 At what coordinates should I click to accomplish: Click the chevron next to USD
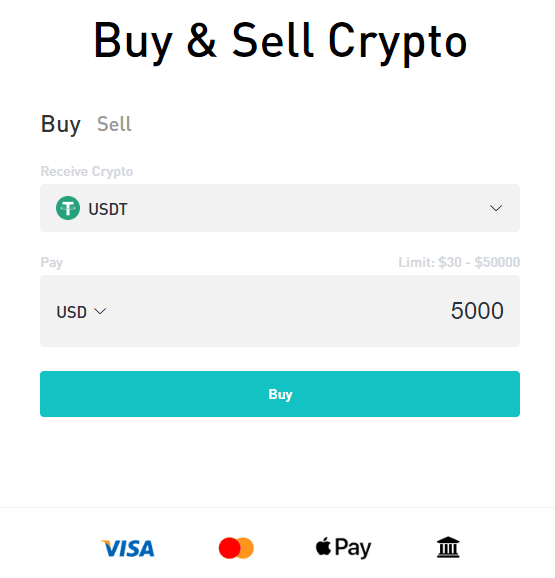(x=100, y=311)
